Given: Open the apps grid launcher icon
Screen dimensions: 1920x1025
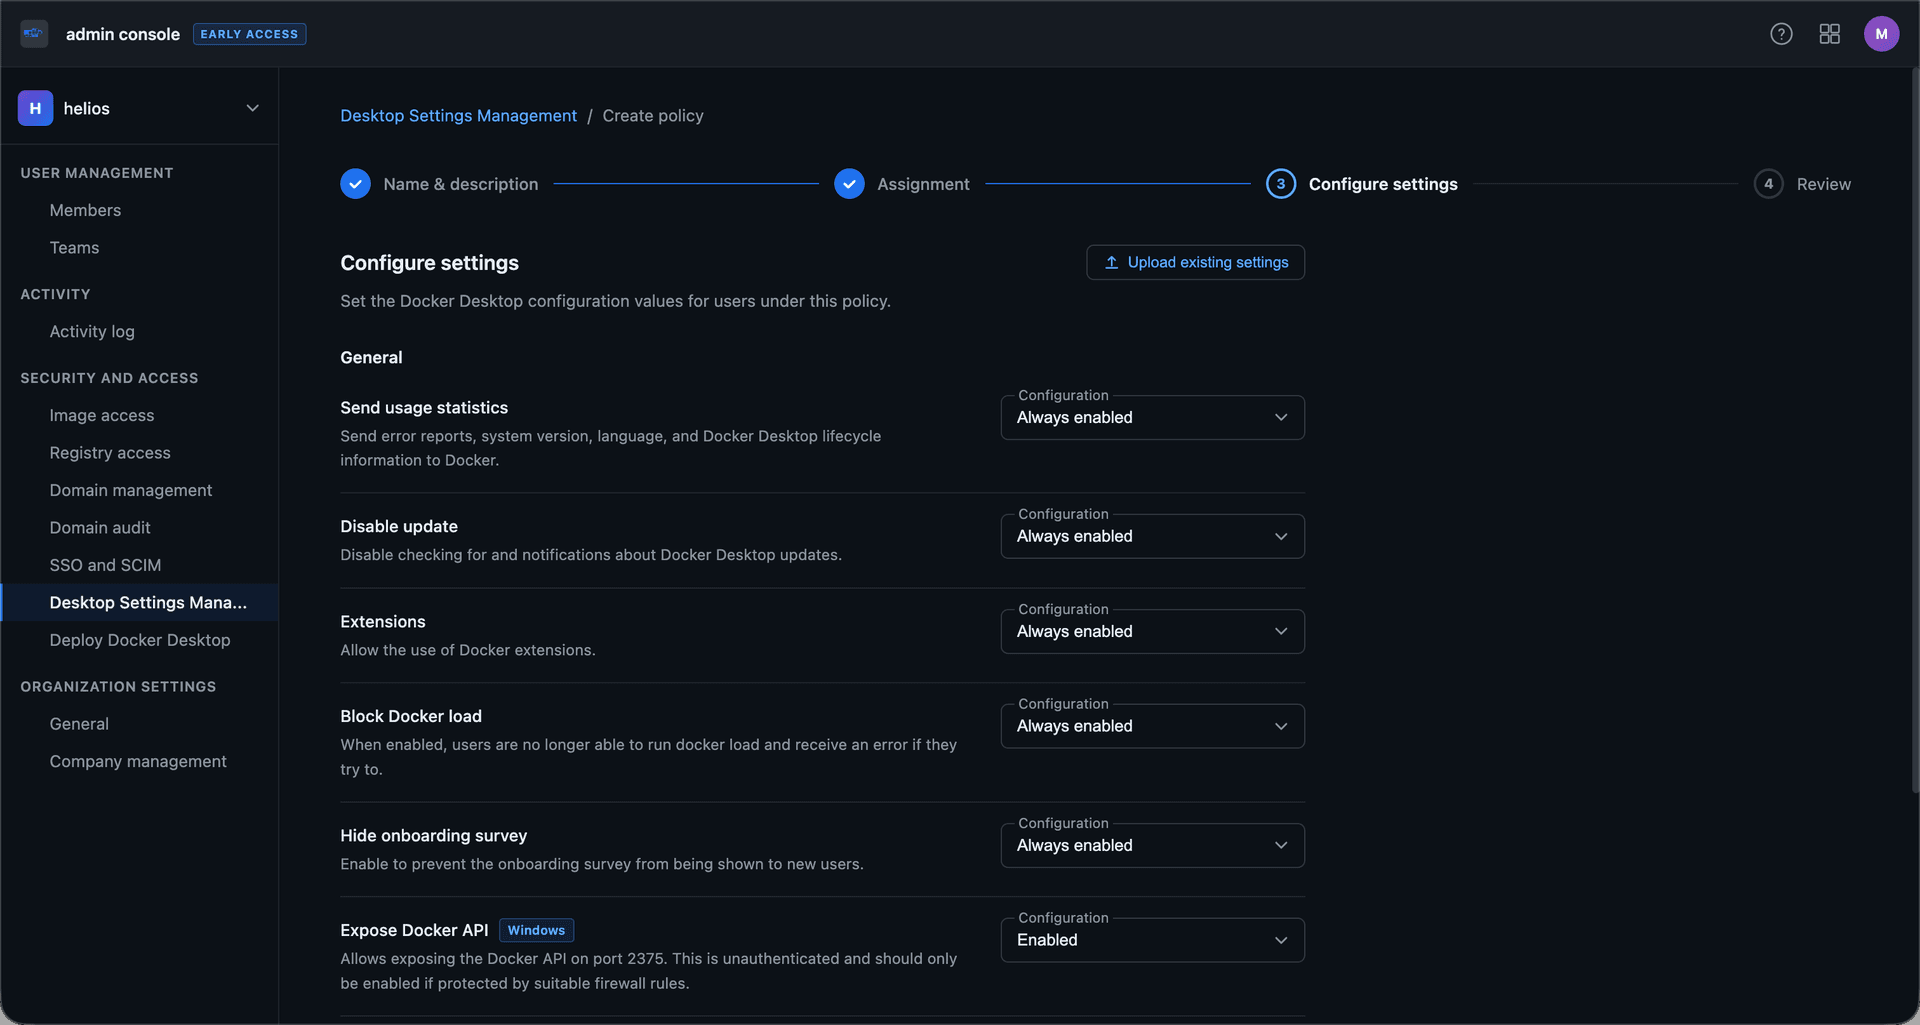Looking at the screenshot, I should click(1829, 34).
